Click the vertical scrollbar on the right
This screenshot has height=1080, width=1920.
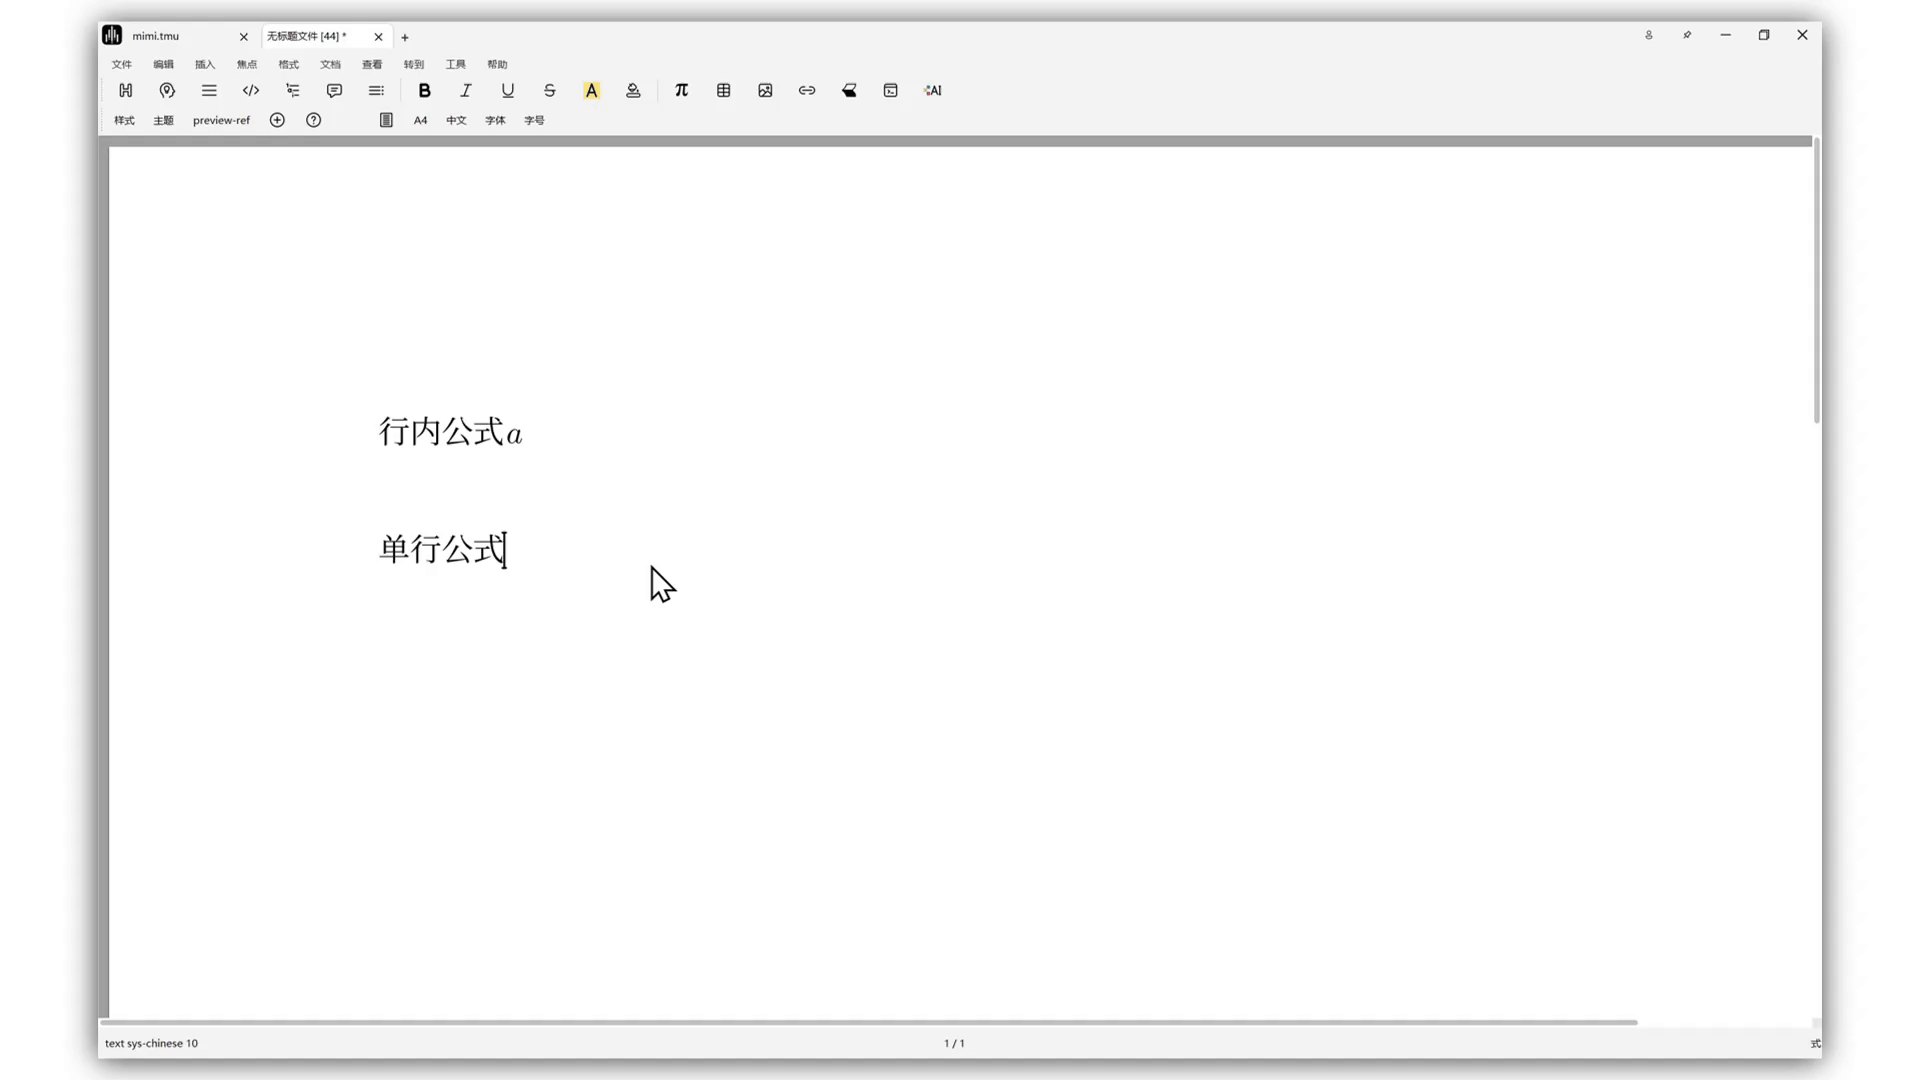[x=1816, y=280]
